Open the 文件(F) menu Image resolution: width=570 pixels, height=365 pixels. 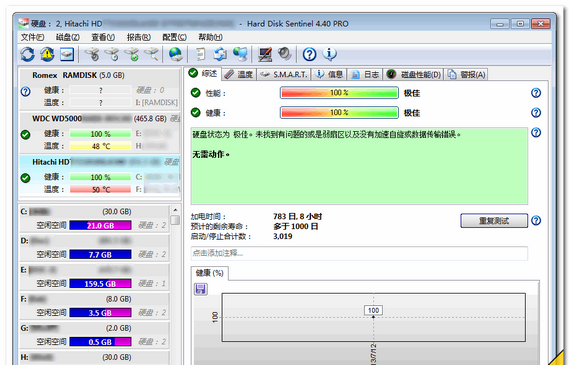click(32, 37)
